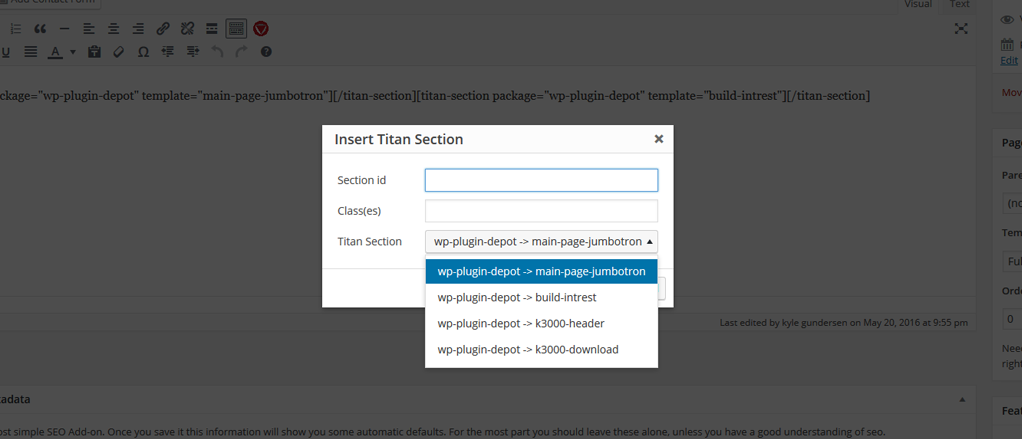Viewport: 1022px width, 439px height.
Task: Toggle distraction-free fullscreen mode
Action: tap(961, 29)
